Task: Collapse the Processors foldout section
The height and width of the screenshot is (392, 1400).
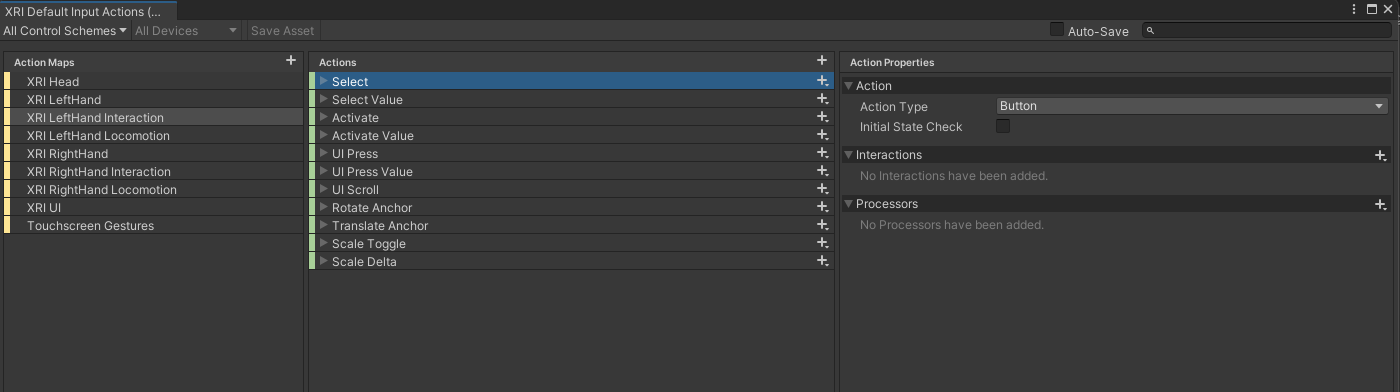Action: (849, 204)
